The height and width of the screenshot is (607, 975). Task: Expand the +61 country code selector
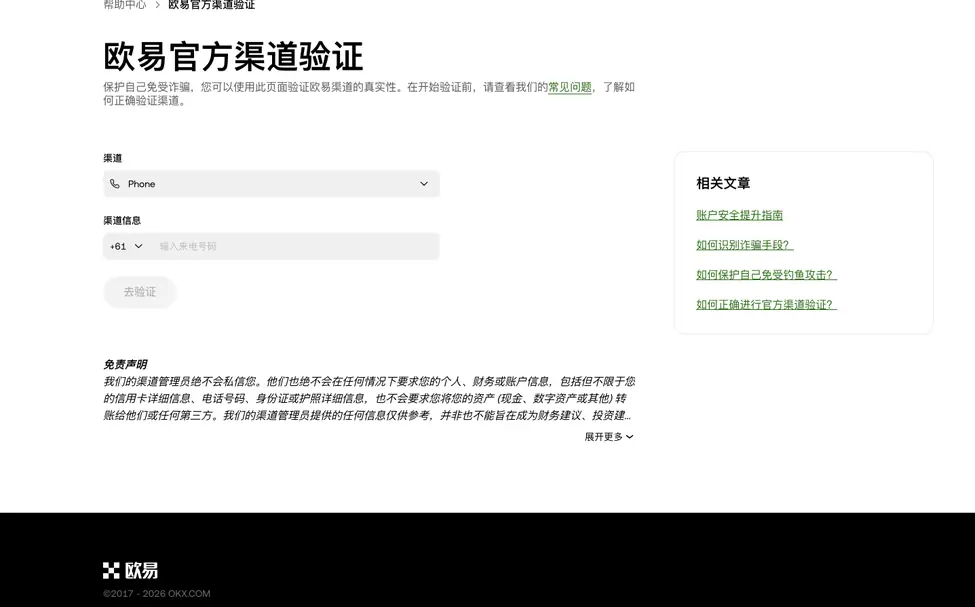(x=126, y=246)
